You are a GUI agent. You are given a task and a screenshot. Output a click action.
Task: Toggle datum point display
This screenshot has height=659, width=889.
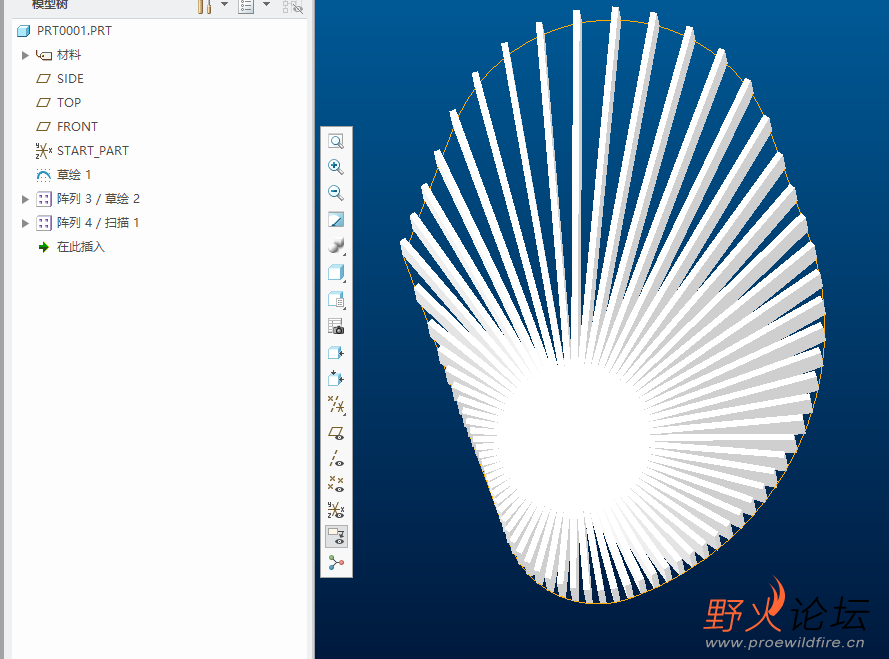[336, 484]
